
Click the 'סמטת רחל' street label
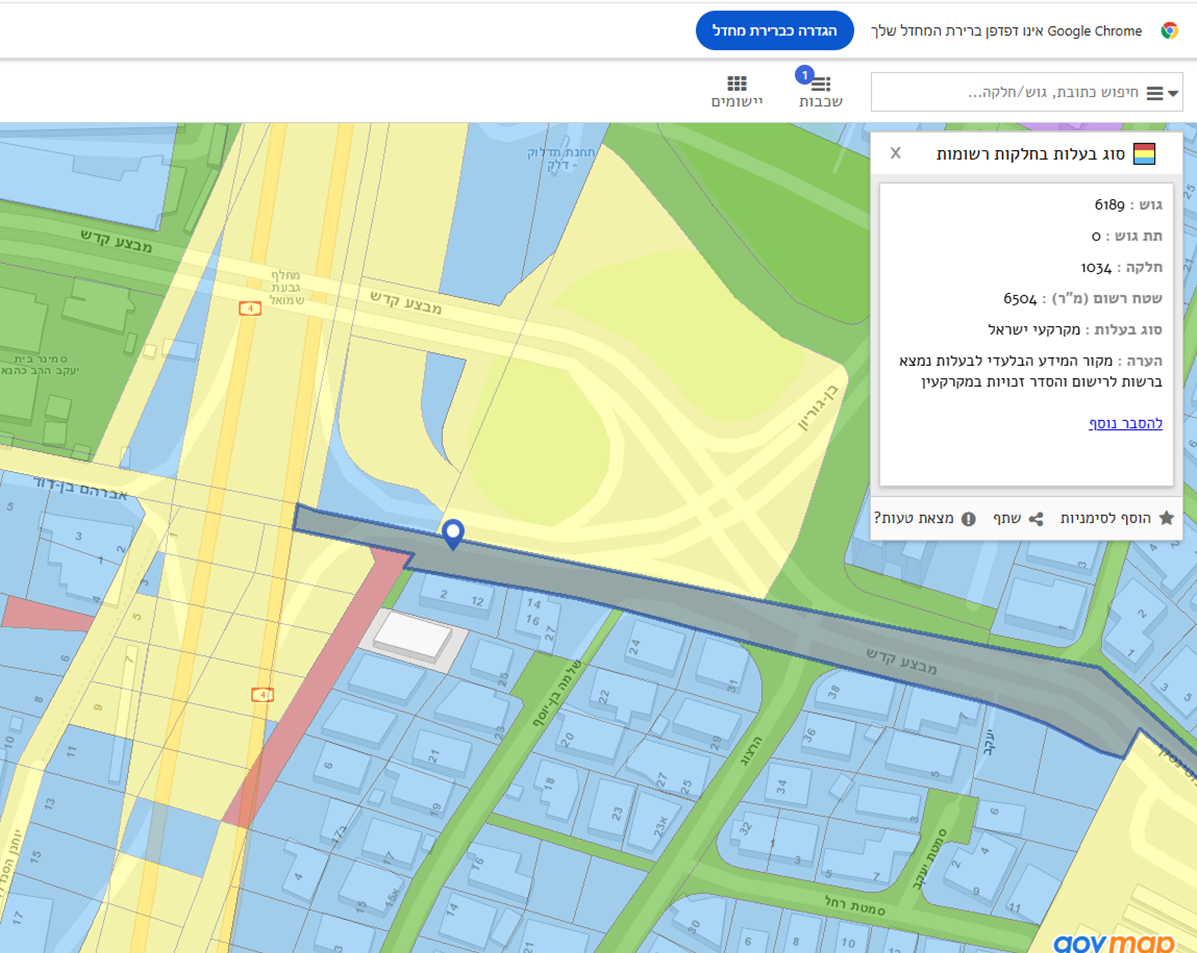point(854,906)
